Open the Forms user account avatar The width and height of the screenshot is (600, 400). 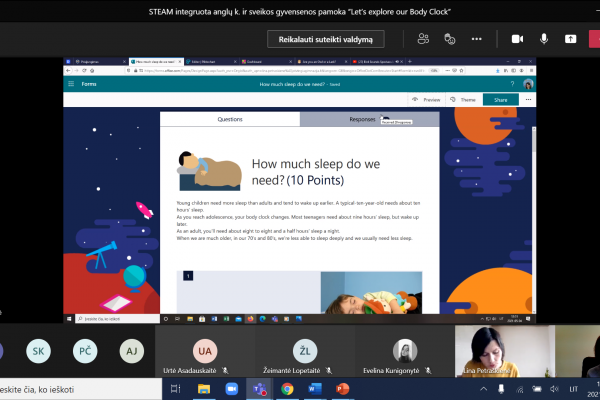(x=528, y=84)
